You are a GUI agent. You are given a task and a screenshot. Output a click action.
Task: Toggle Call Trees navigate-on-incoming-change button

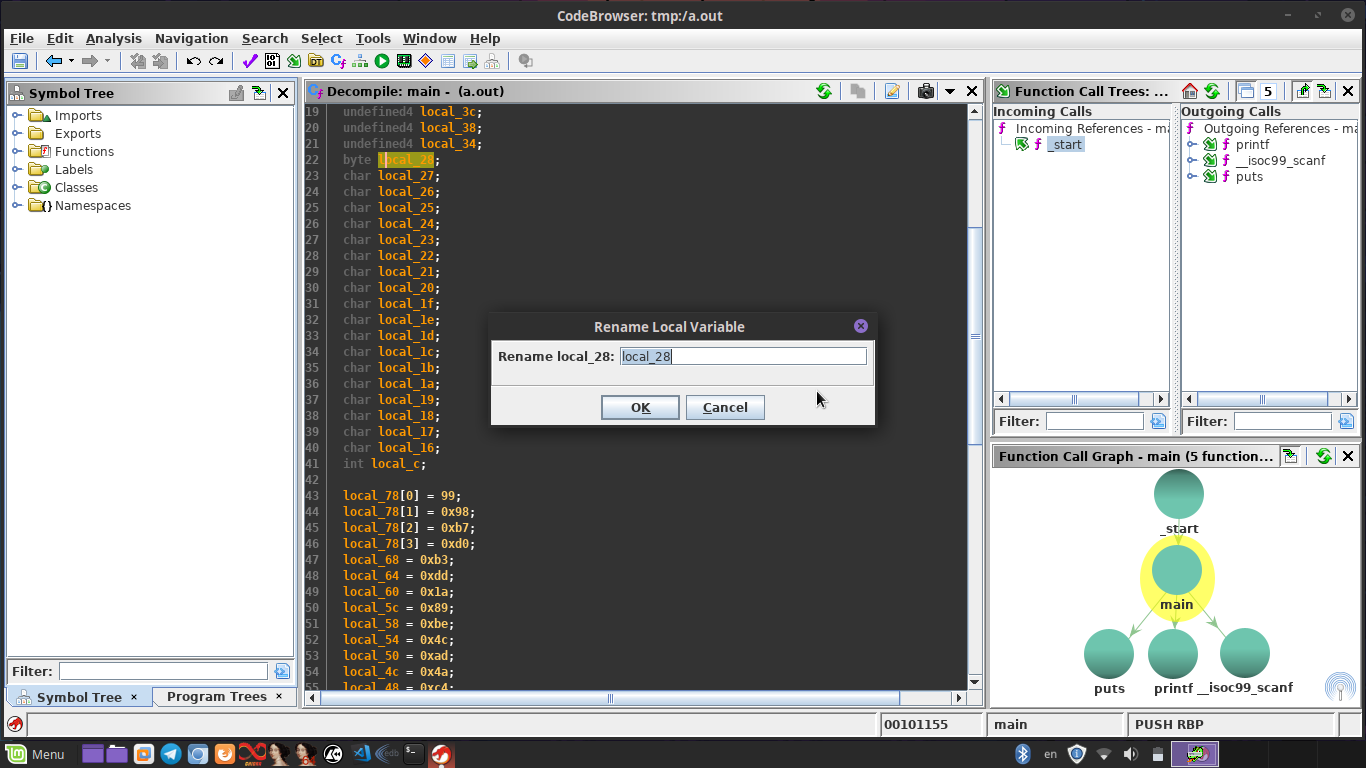tap(1302, 91)
